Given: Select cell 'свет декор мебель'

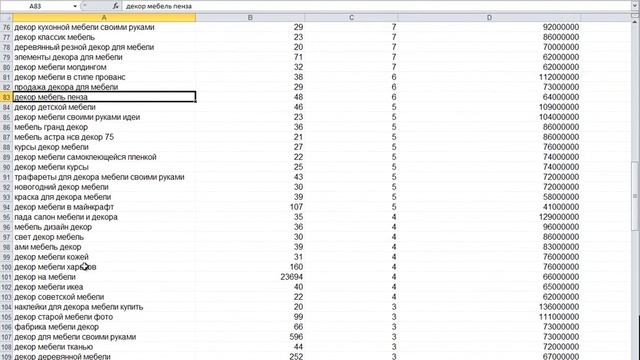Looking at the screenshot, I should 104,237.
